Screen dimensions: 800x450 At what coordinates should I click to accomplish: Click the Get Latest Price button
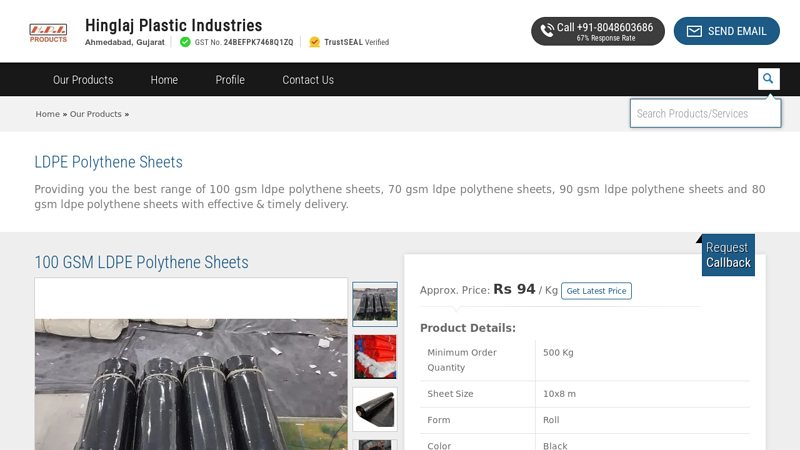click(596, 291)
